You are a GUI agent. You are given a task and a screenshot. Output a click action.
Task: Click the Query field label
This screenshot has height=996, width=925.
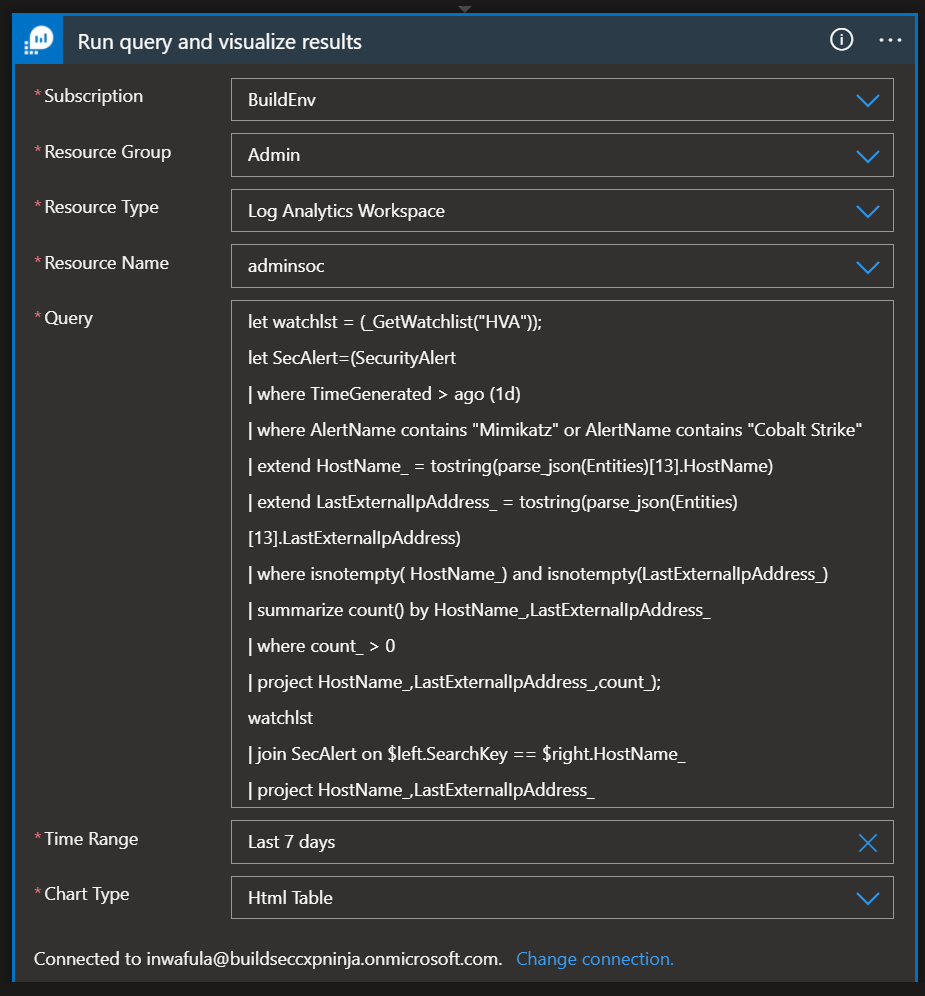[68, 318]
